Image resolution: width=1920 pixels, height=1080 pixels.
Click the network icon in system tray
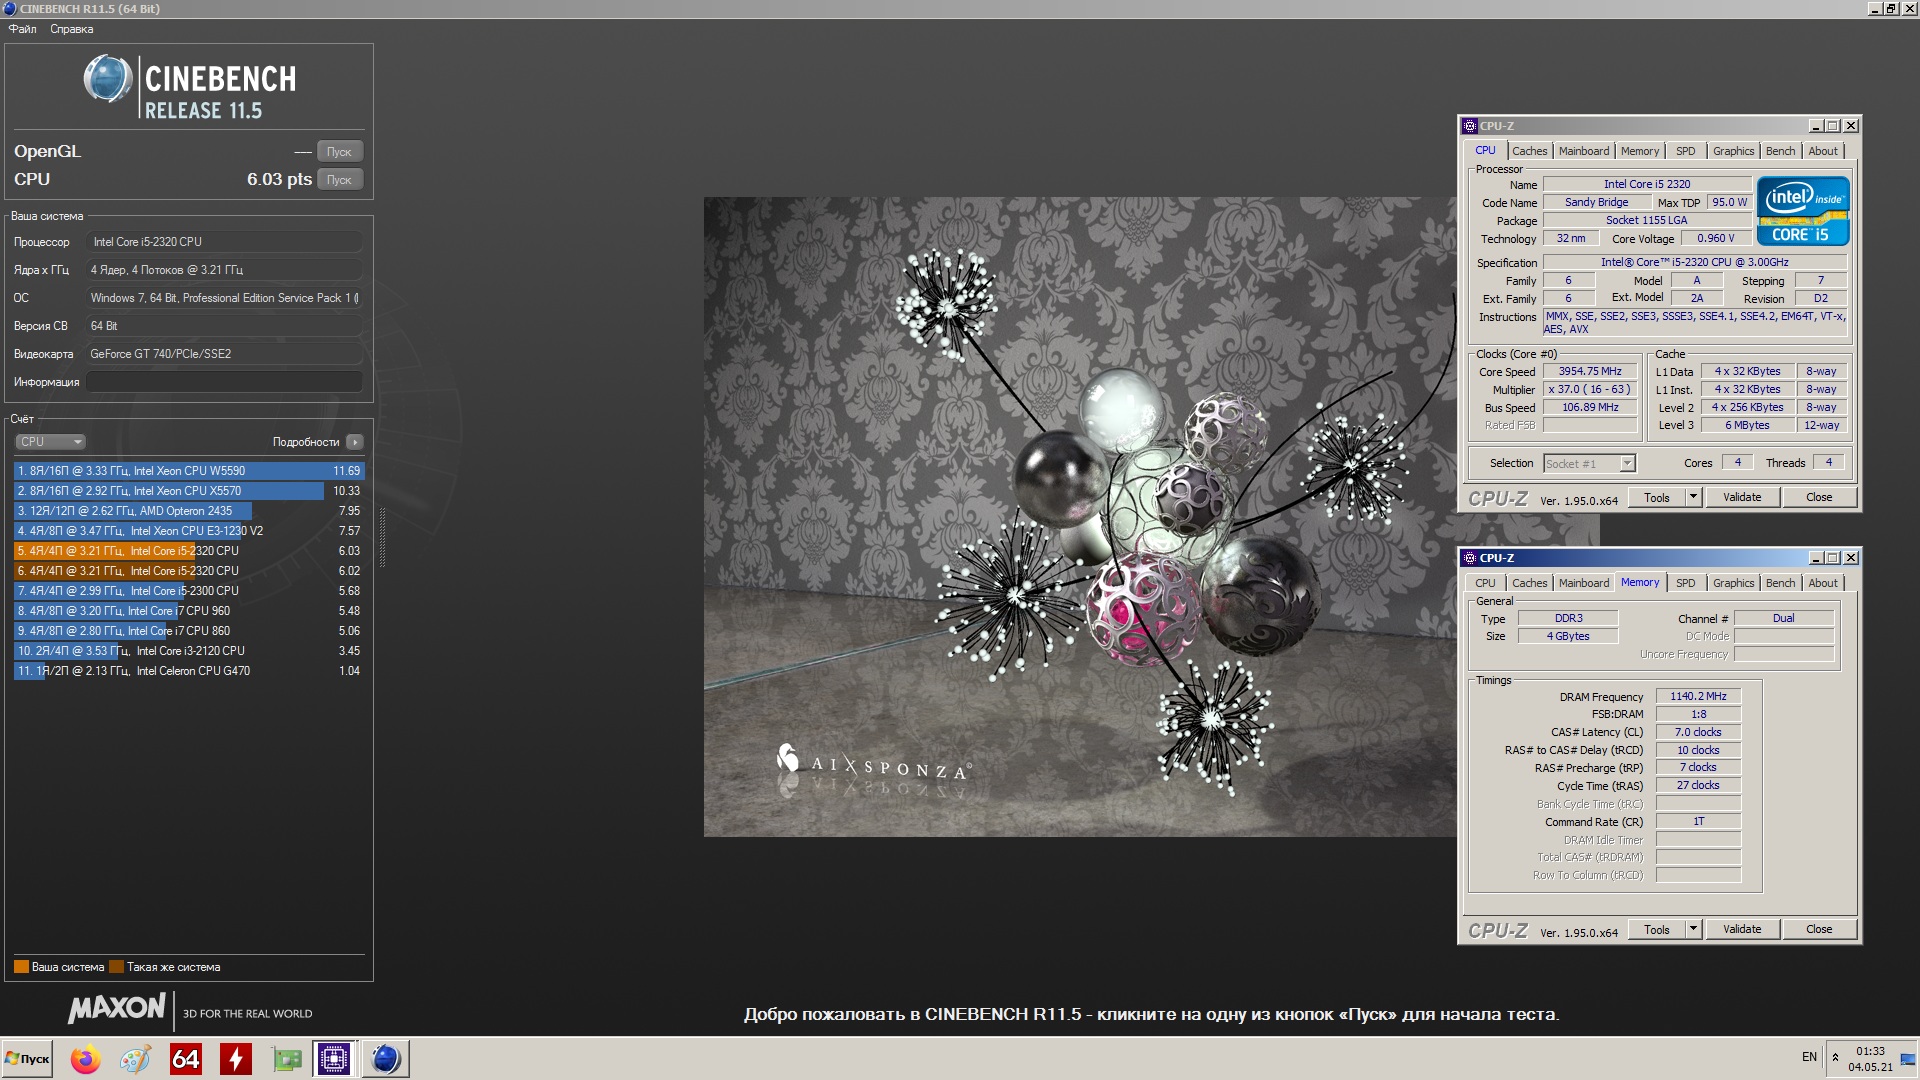[x=1907, y=1060]
